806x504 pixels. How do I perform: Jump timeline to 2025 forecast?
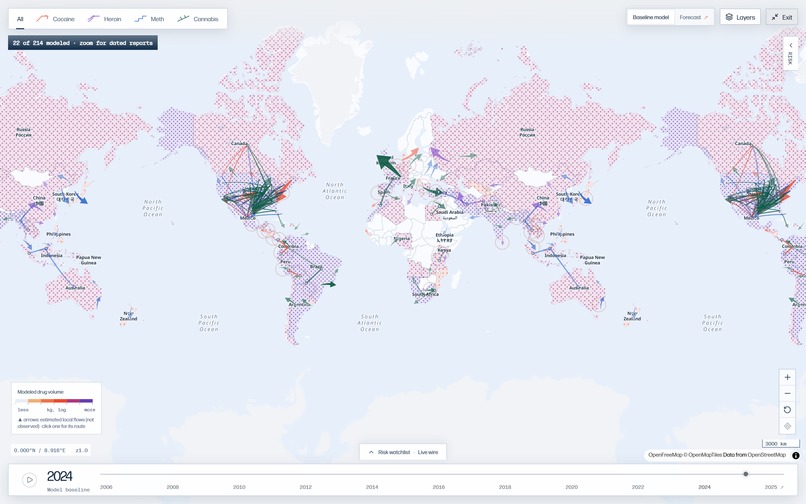point(774,487)
